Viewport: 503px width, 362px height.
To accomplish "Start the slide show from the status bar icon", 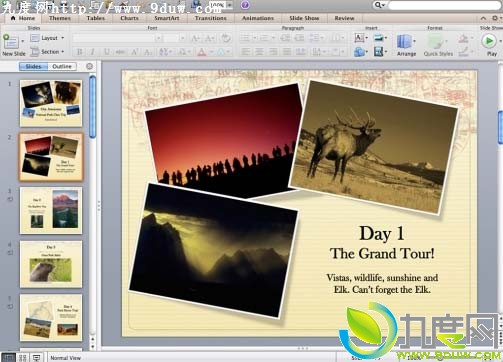I will pos(37,358).
